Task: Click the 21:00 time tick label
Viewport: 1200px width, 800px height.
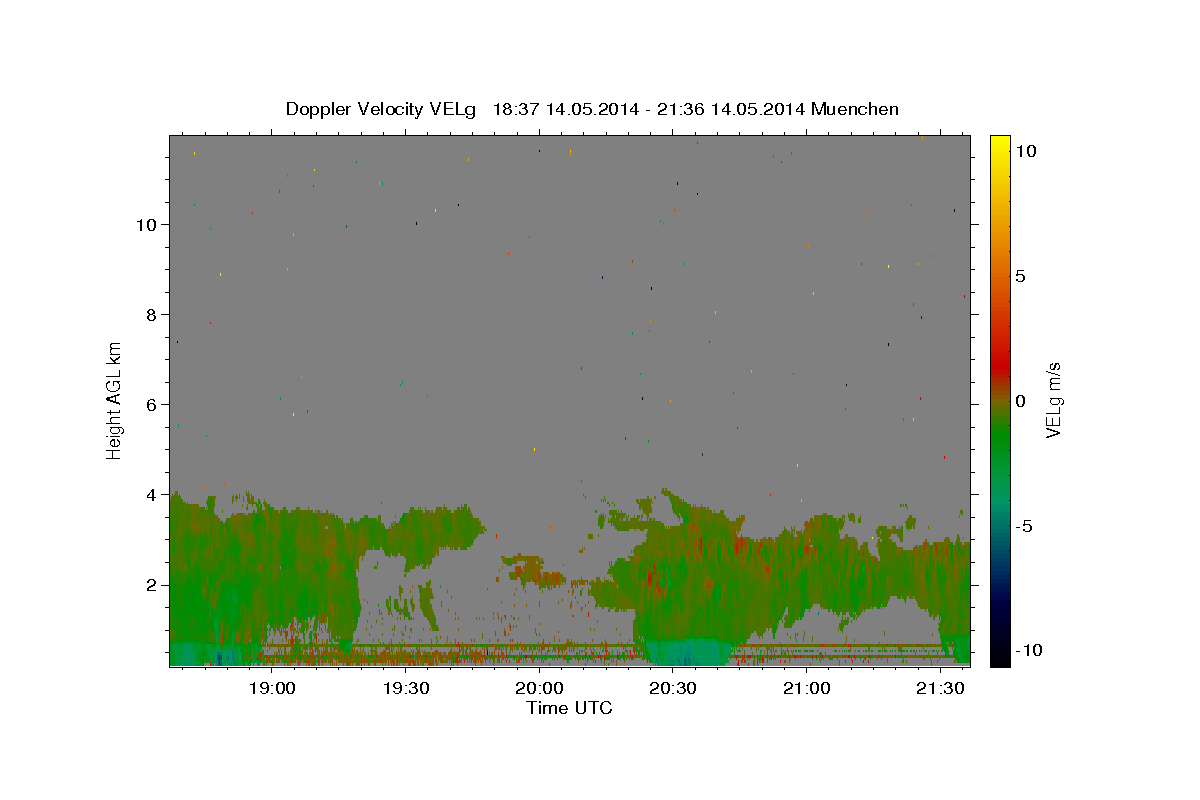Action: click(806, 688)
